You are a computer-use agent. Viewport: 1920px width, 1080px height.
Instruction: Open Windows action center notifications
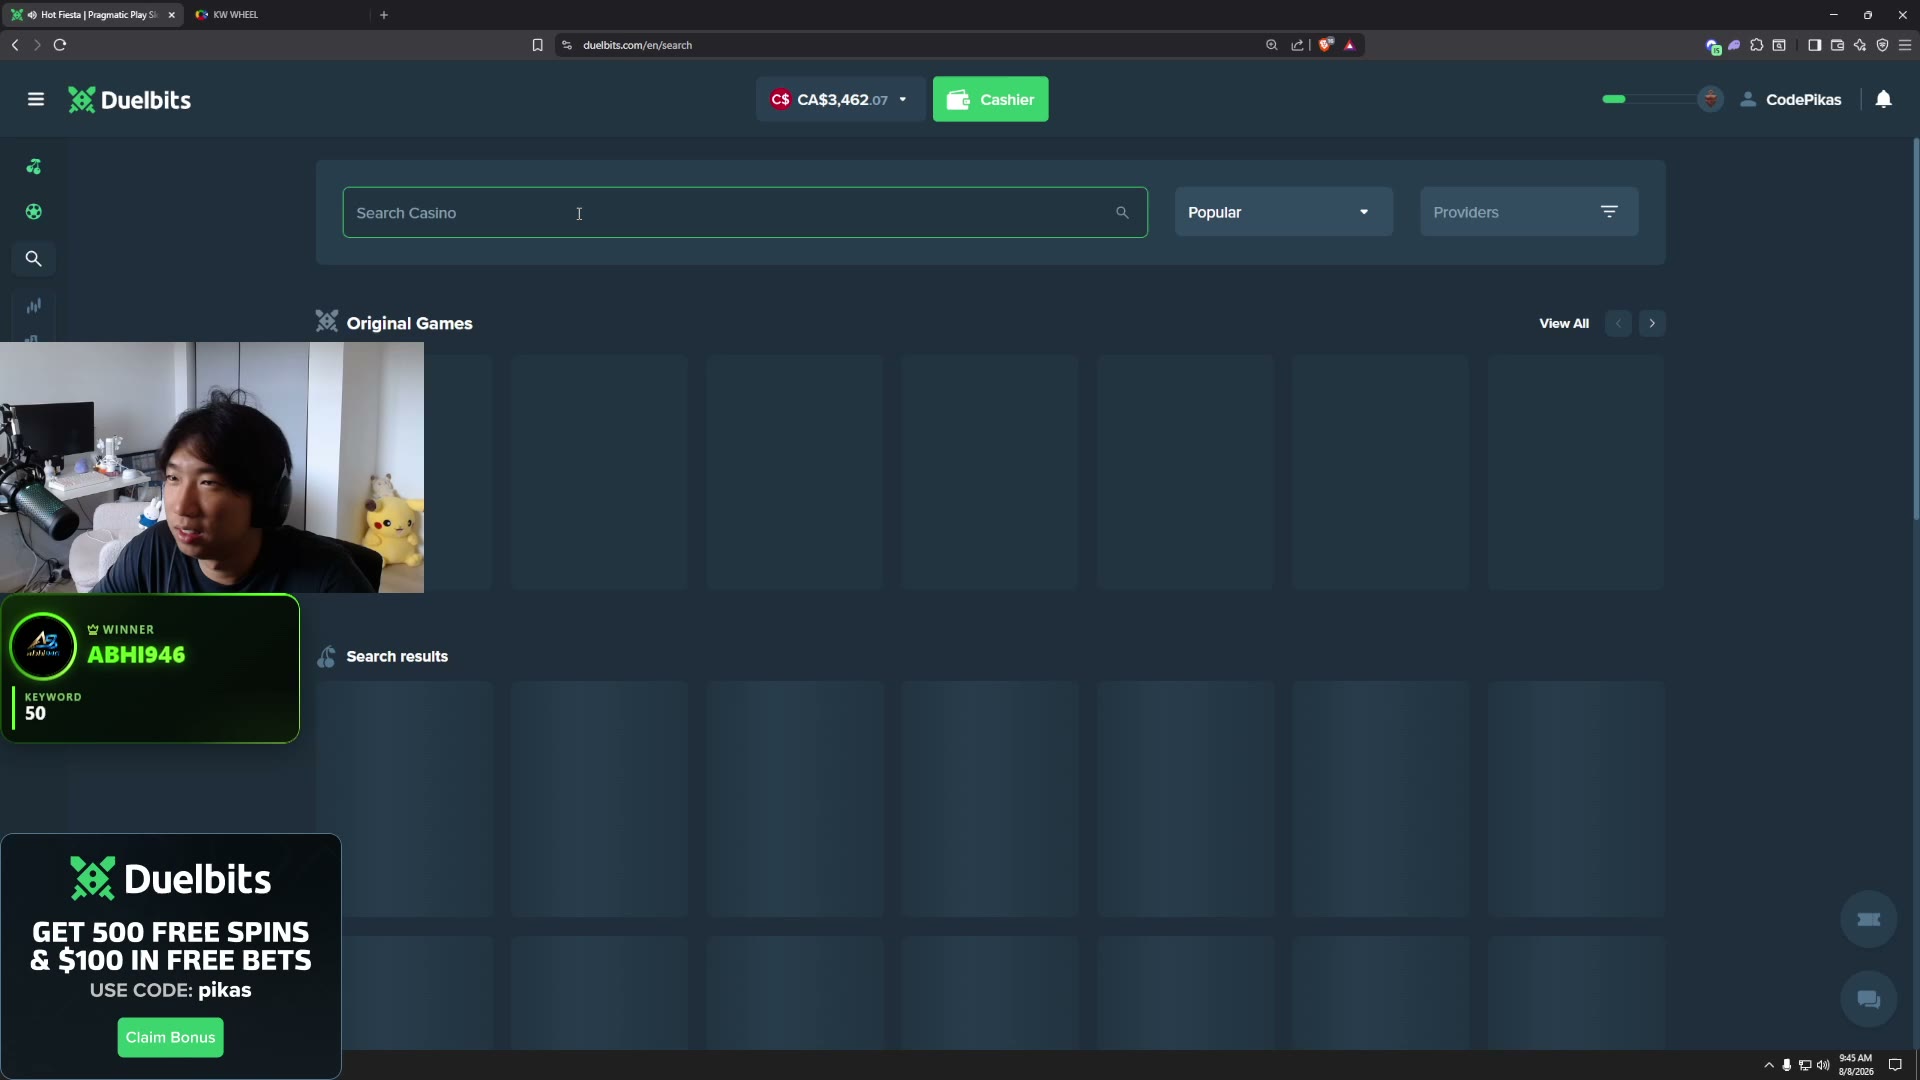click(1894, 1065)
